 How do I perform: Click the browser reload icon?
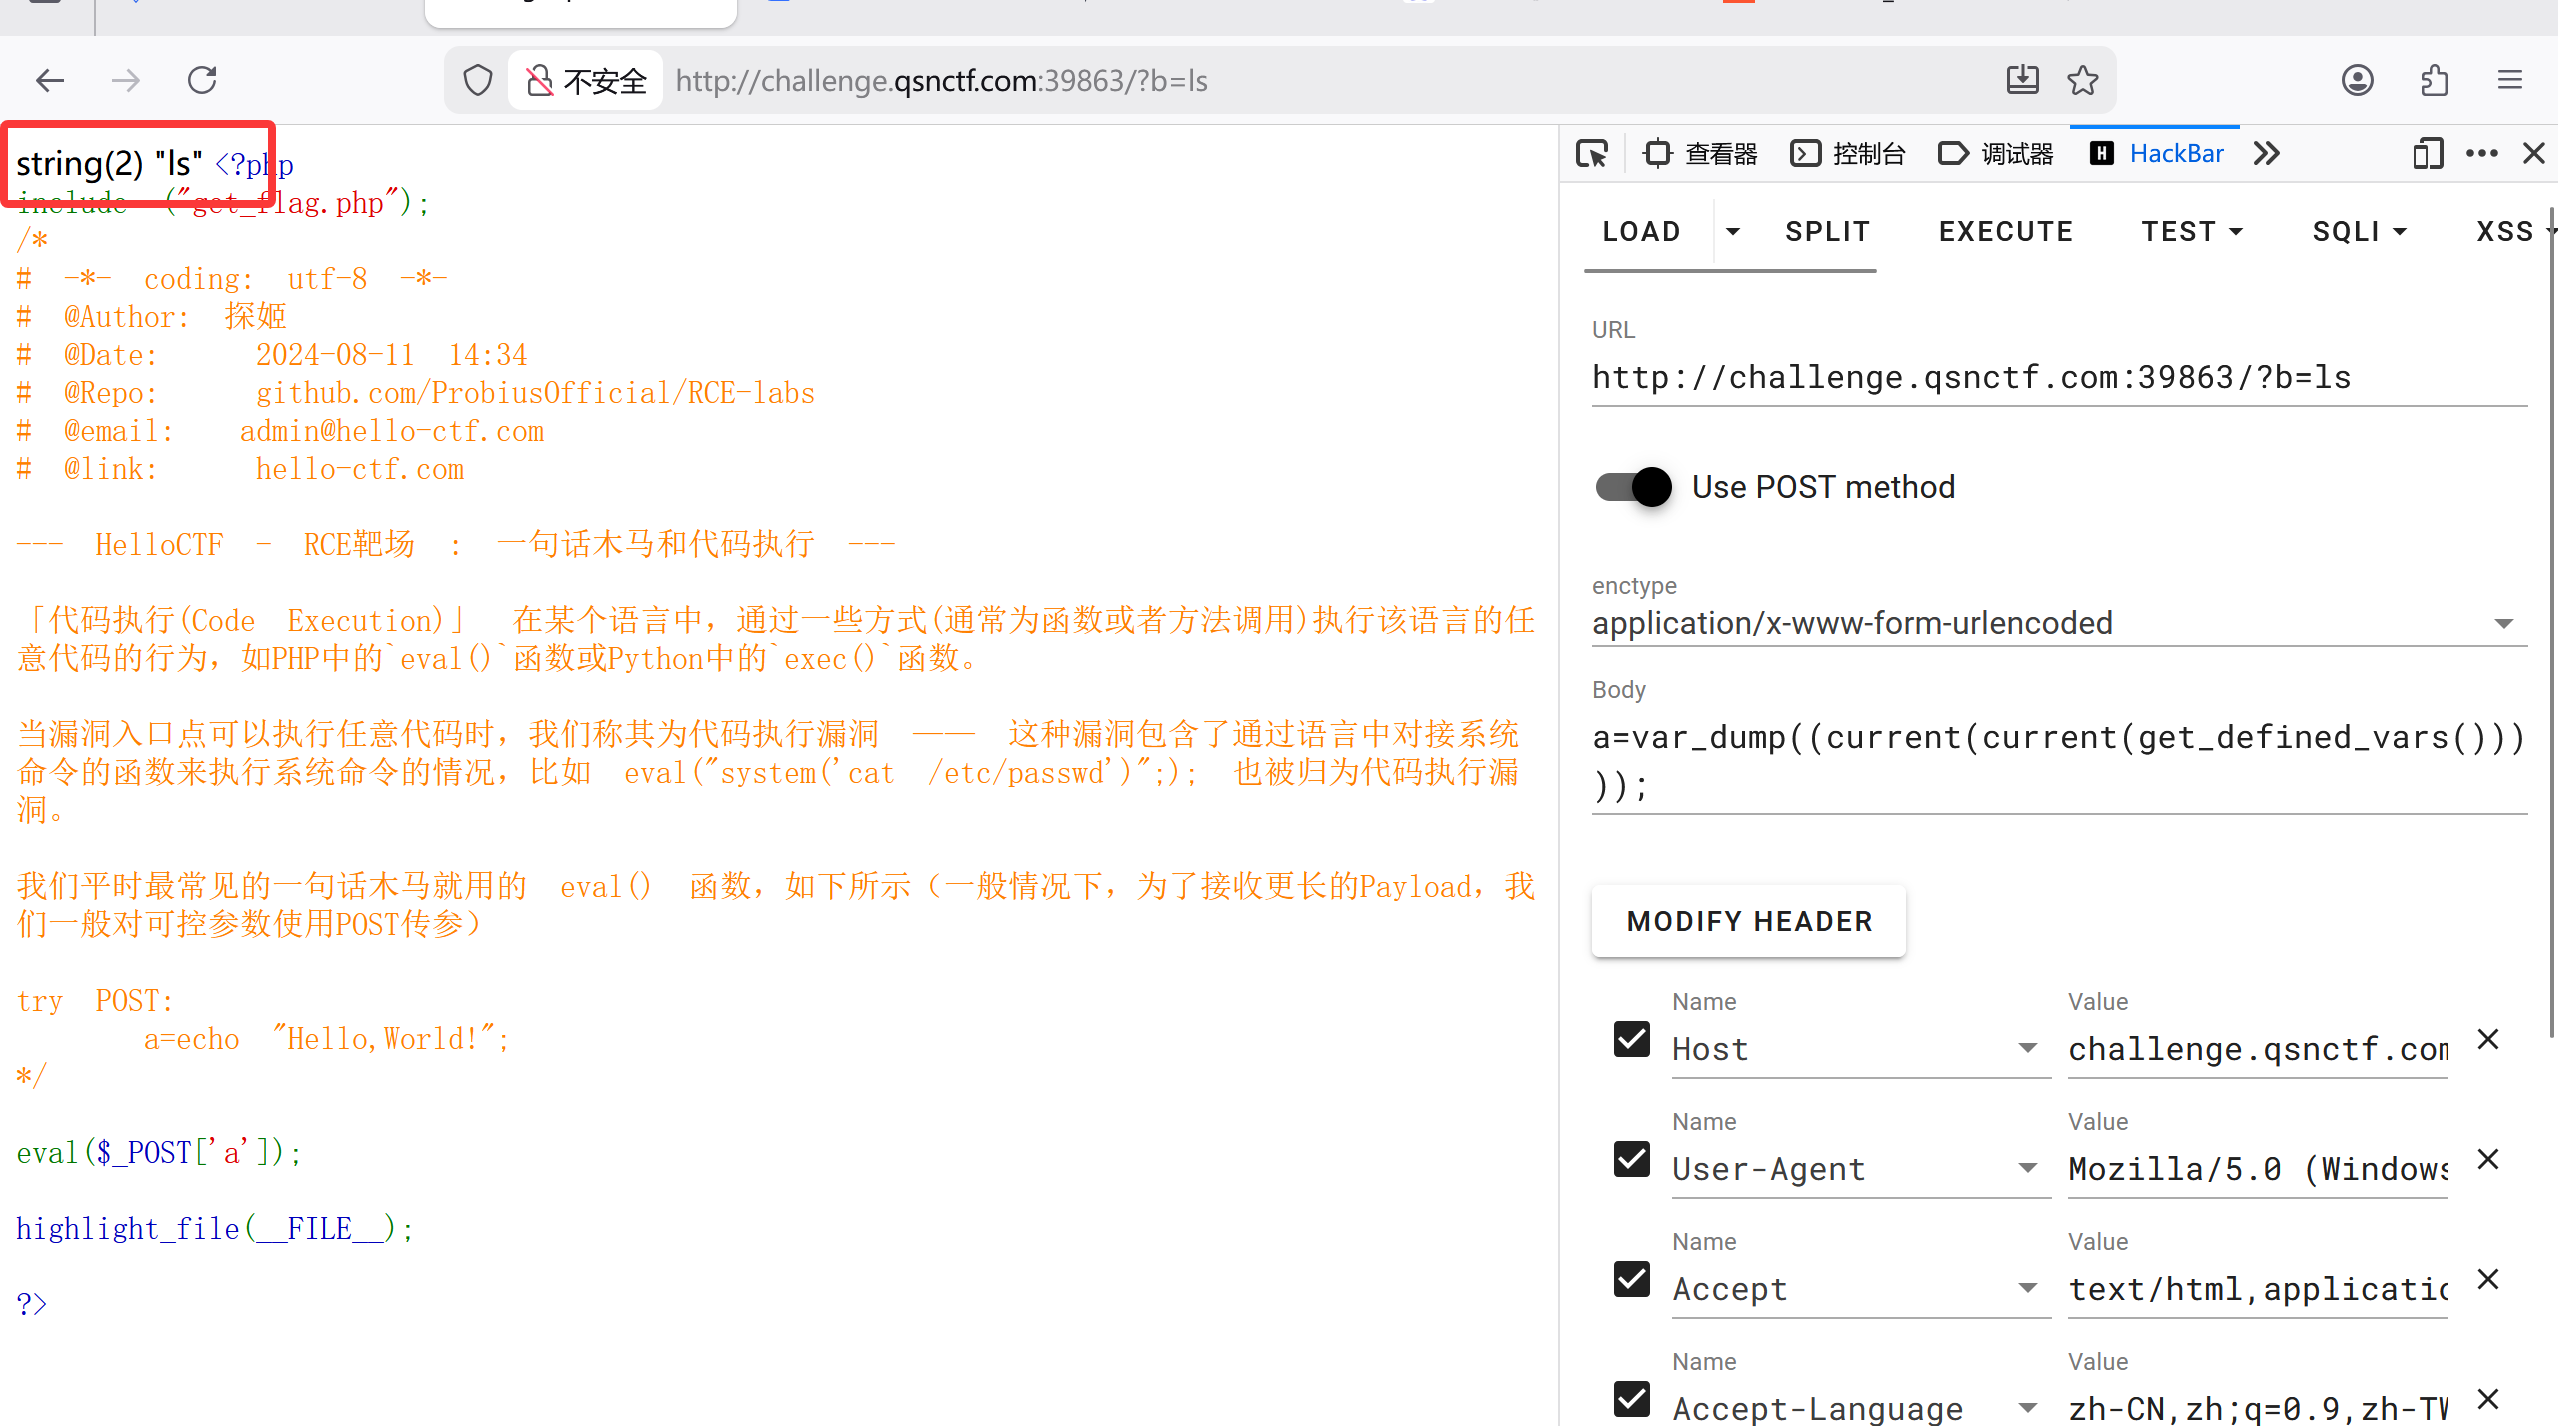pos(202,80)
